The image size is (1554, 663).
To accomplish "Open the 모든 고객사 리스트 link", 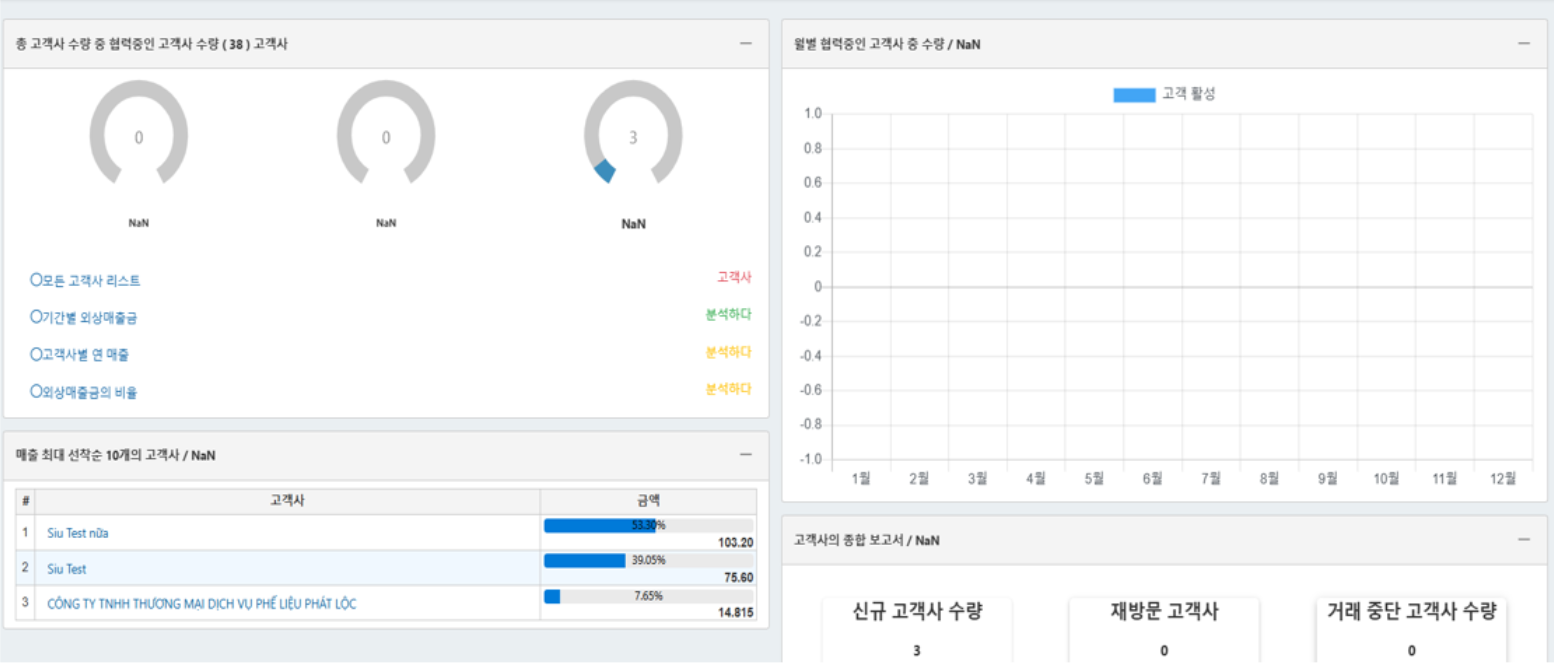I will 86,281.
